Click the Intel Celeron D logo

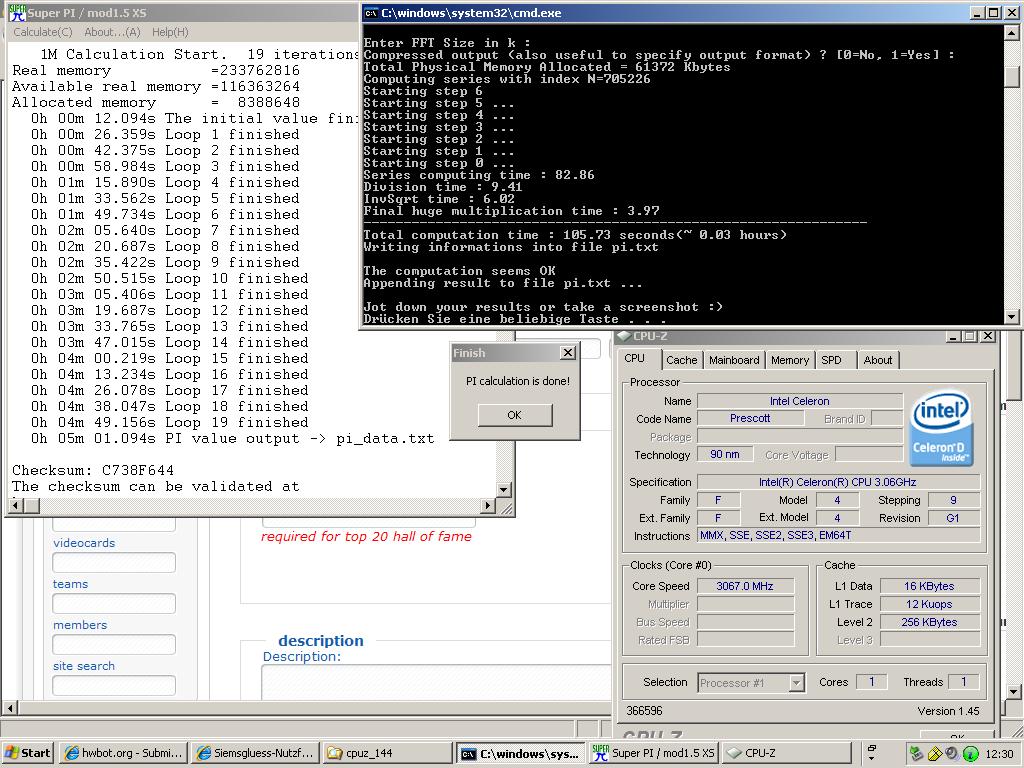click(941, 428)
